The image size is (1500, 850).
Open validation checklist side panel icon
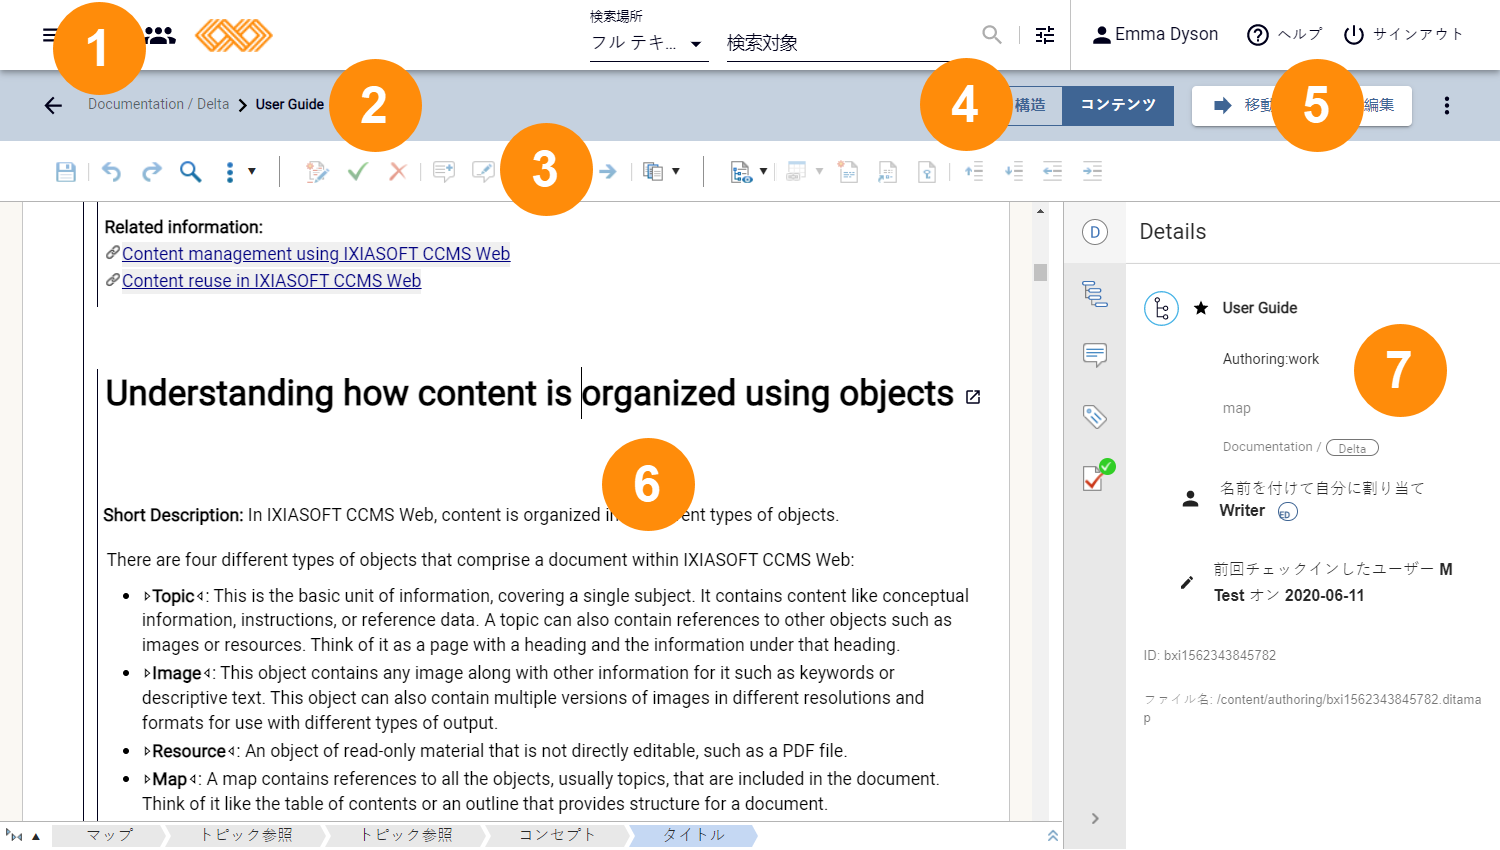(1097, 476)
